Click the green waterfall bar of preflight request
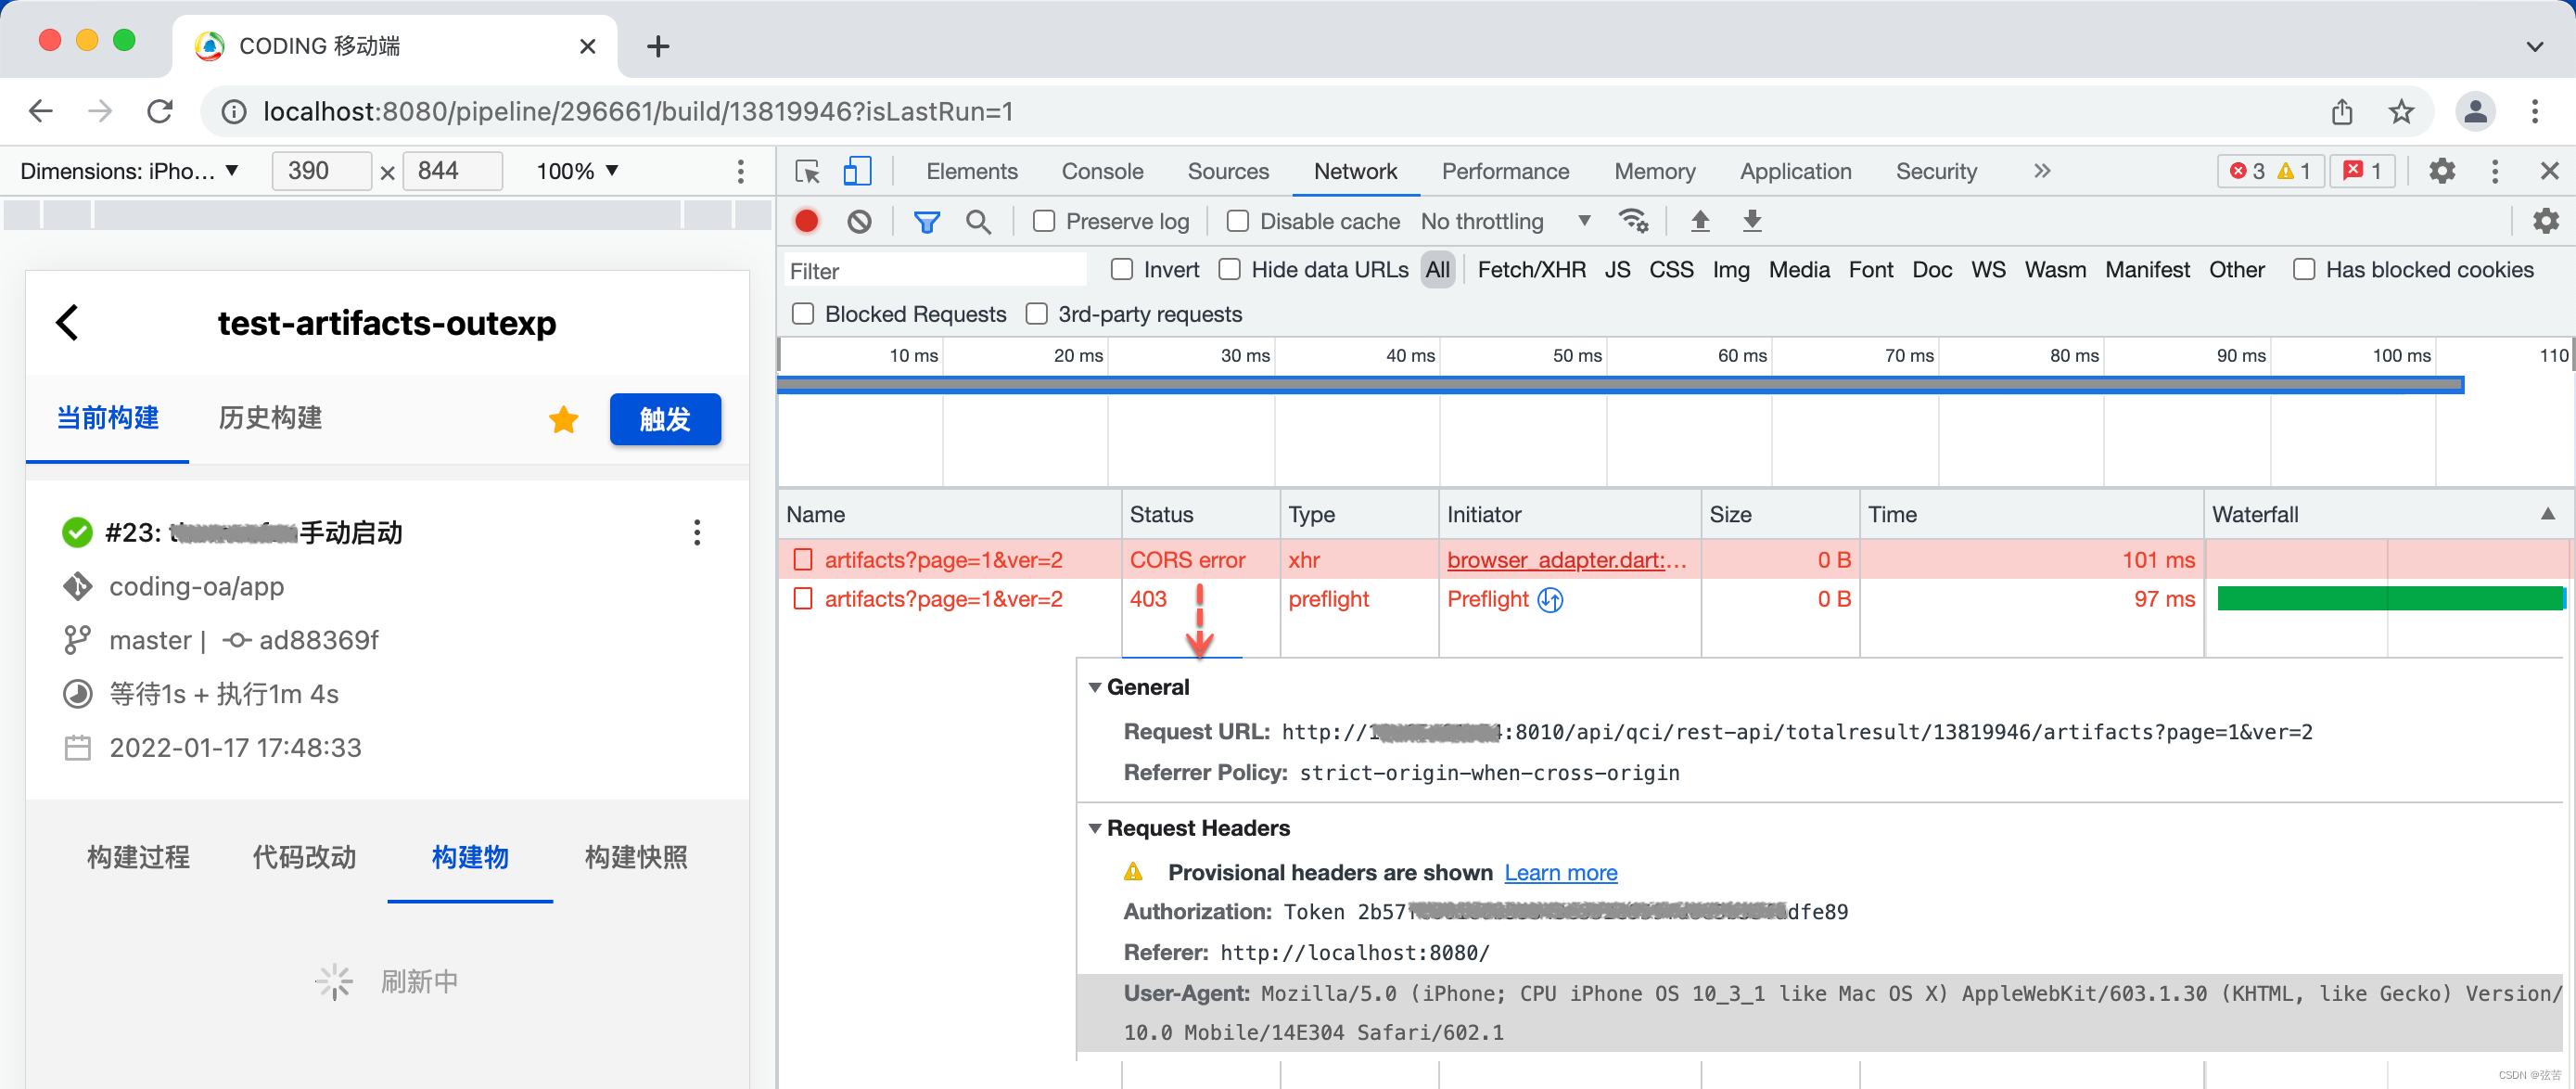The height and width of the screenshot is (1089, 2576). (x=2390, y=599)
